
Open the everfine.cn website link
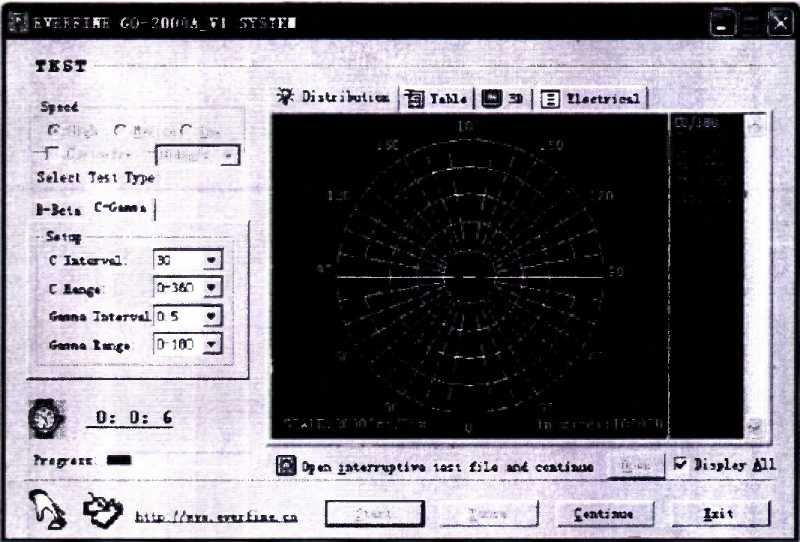coord(216,516)
